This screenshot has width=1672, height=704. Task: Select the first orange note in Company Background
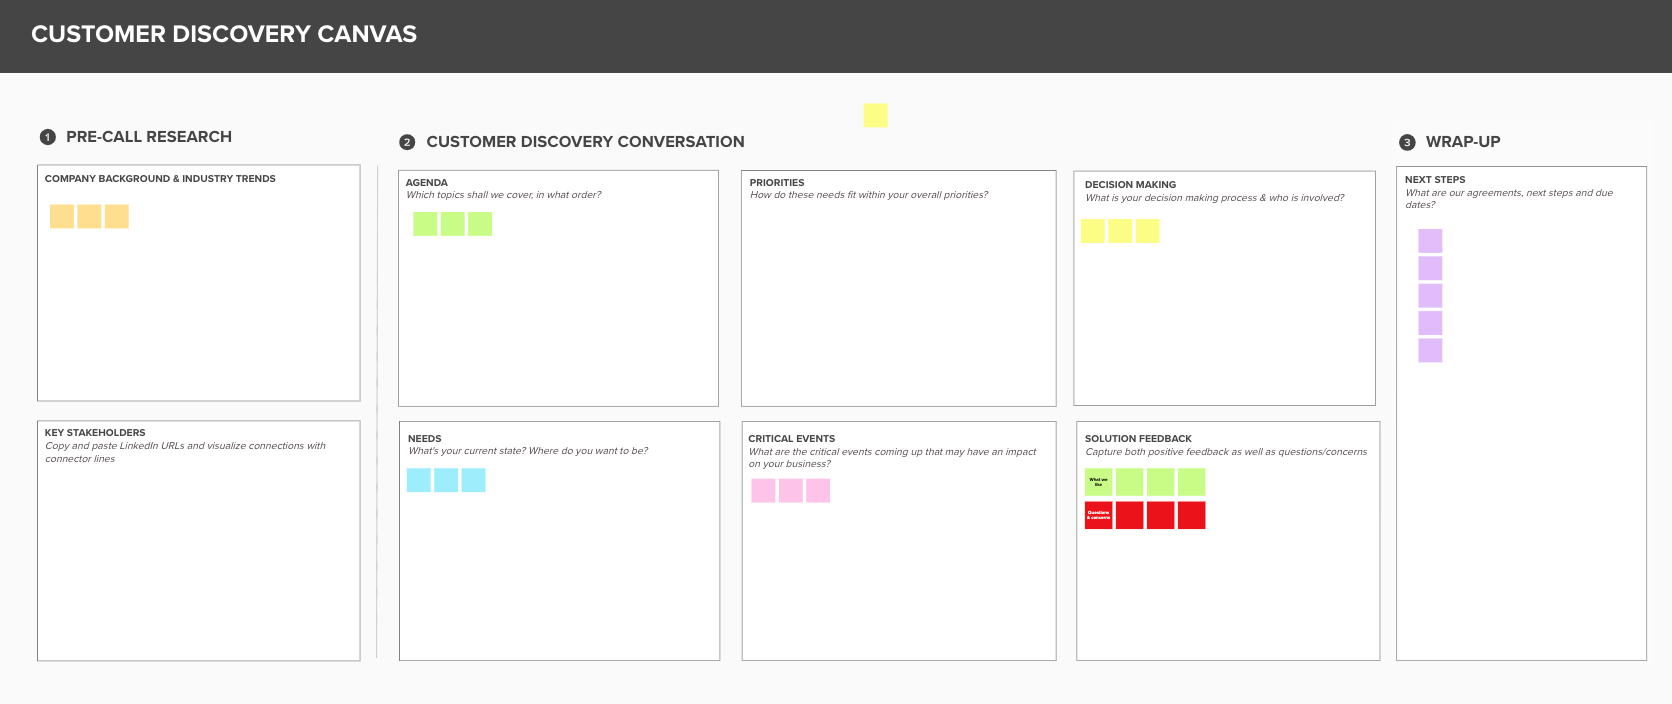pos(62,216)
